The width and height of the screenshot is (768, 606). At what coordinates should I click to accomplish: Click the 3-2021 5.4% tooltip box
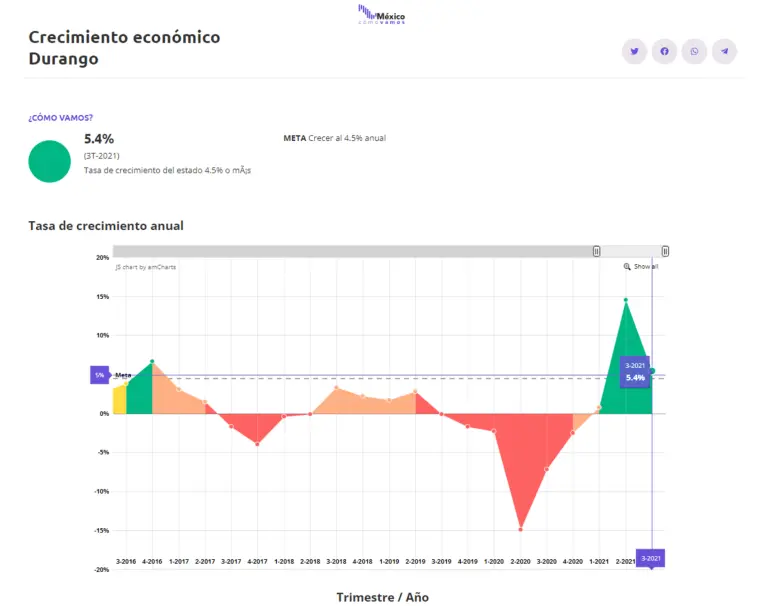pos(635,372)
